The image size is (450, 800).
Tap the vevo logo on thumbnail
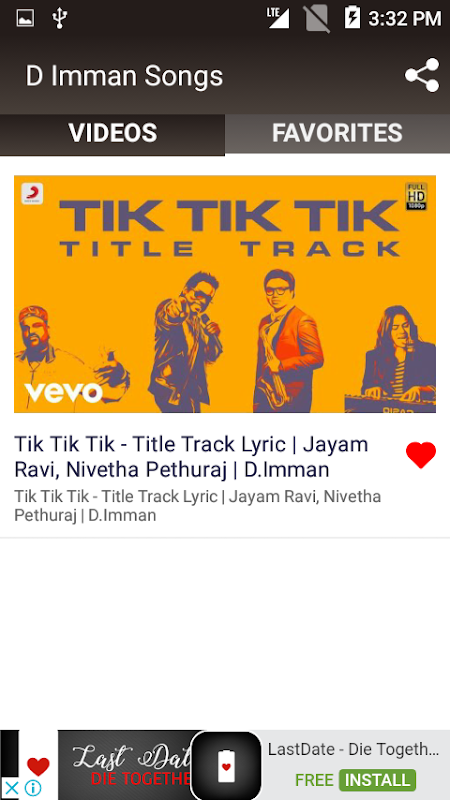[63, 392]
